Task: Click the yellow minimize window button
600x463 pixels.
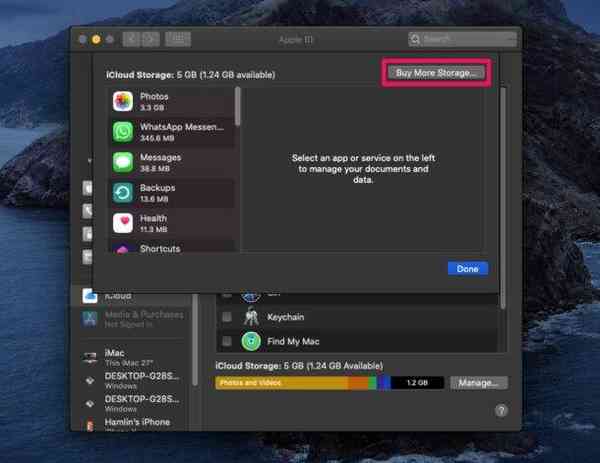Action: pos(96,39)
